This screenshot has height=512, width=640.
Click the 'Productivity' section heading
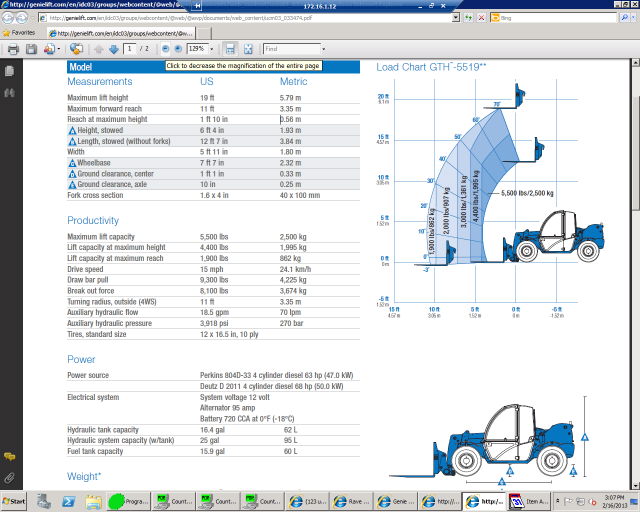93,220
